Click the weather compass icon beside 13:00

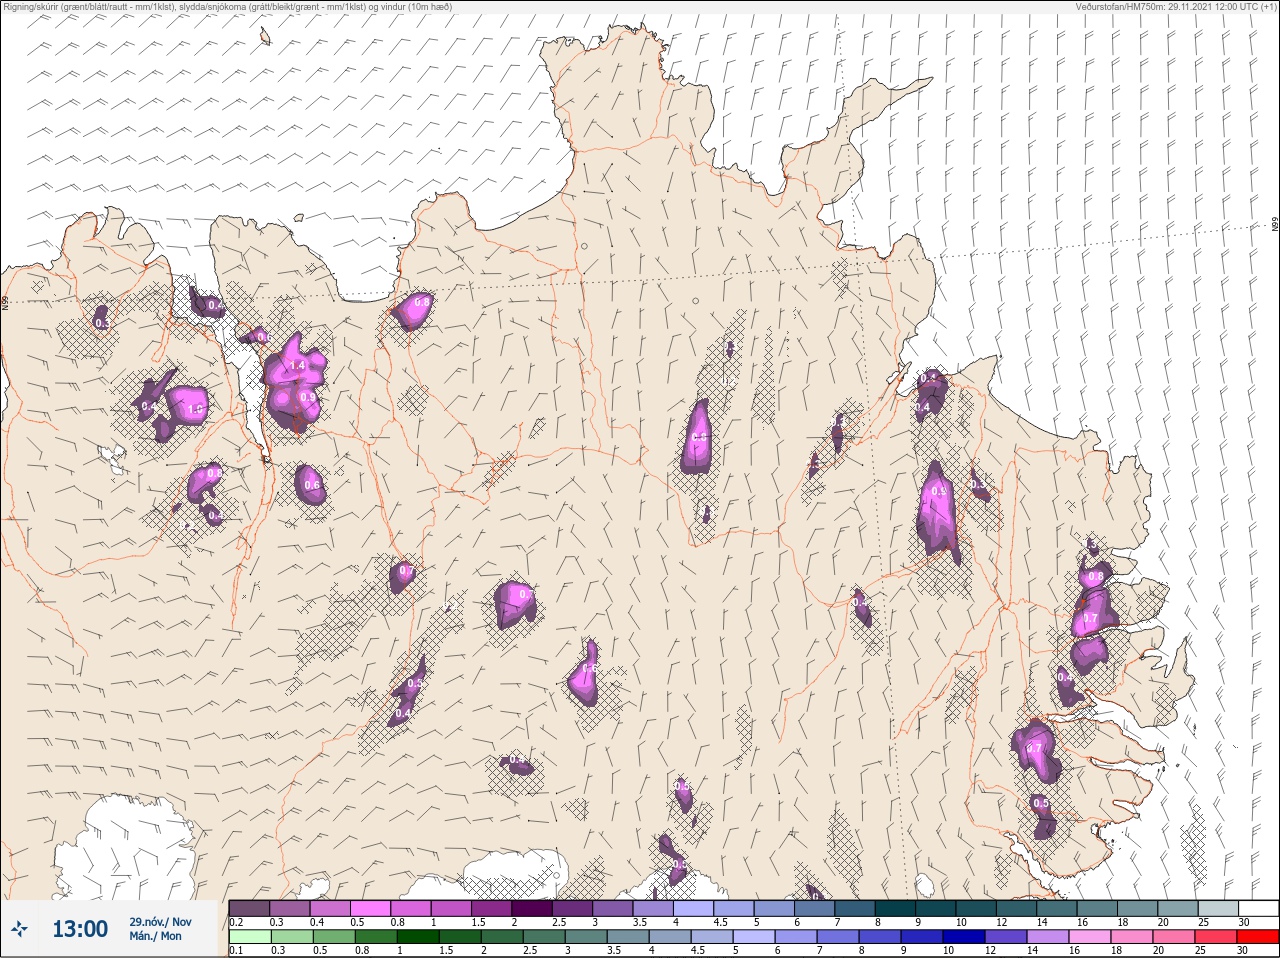pyautogui.click(x=19, y=929)
